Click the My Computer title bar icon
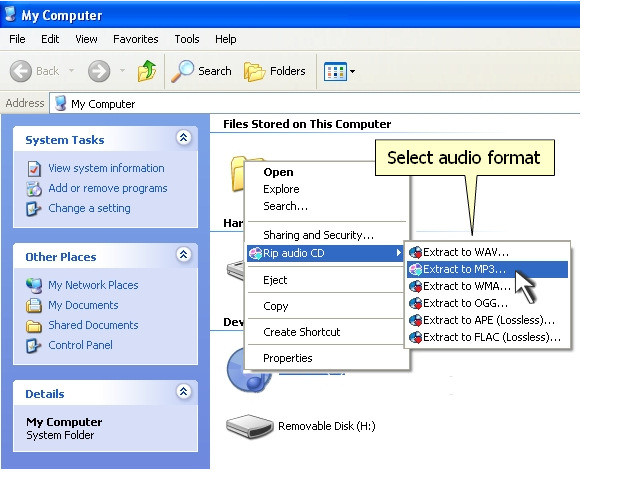Image resolution: width=640 pixels, height=480 pixels. point(10,14)
